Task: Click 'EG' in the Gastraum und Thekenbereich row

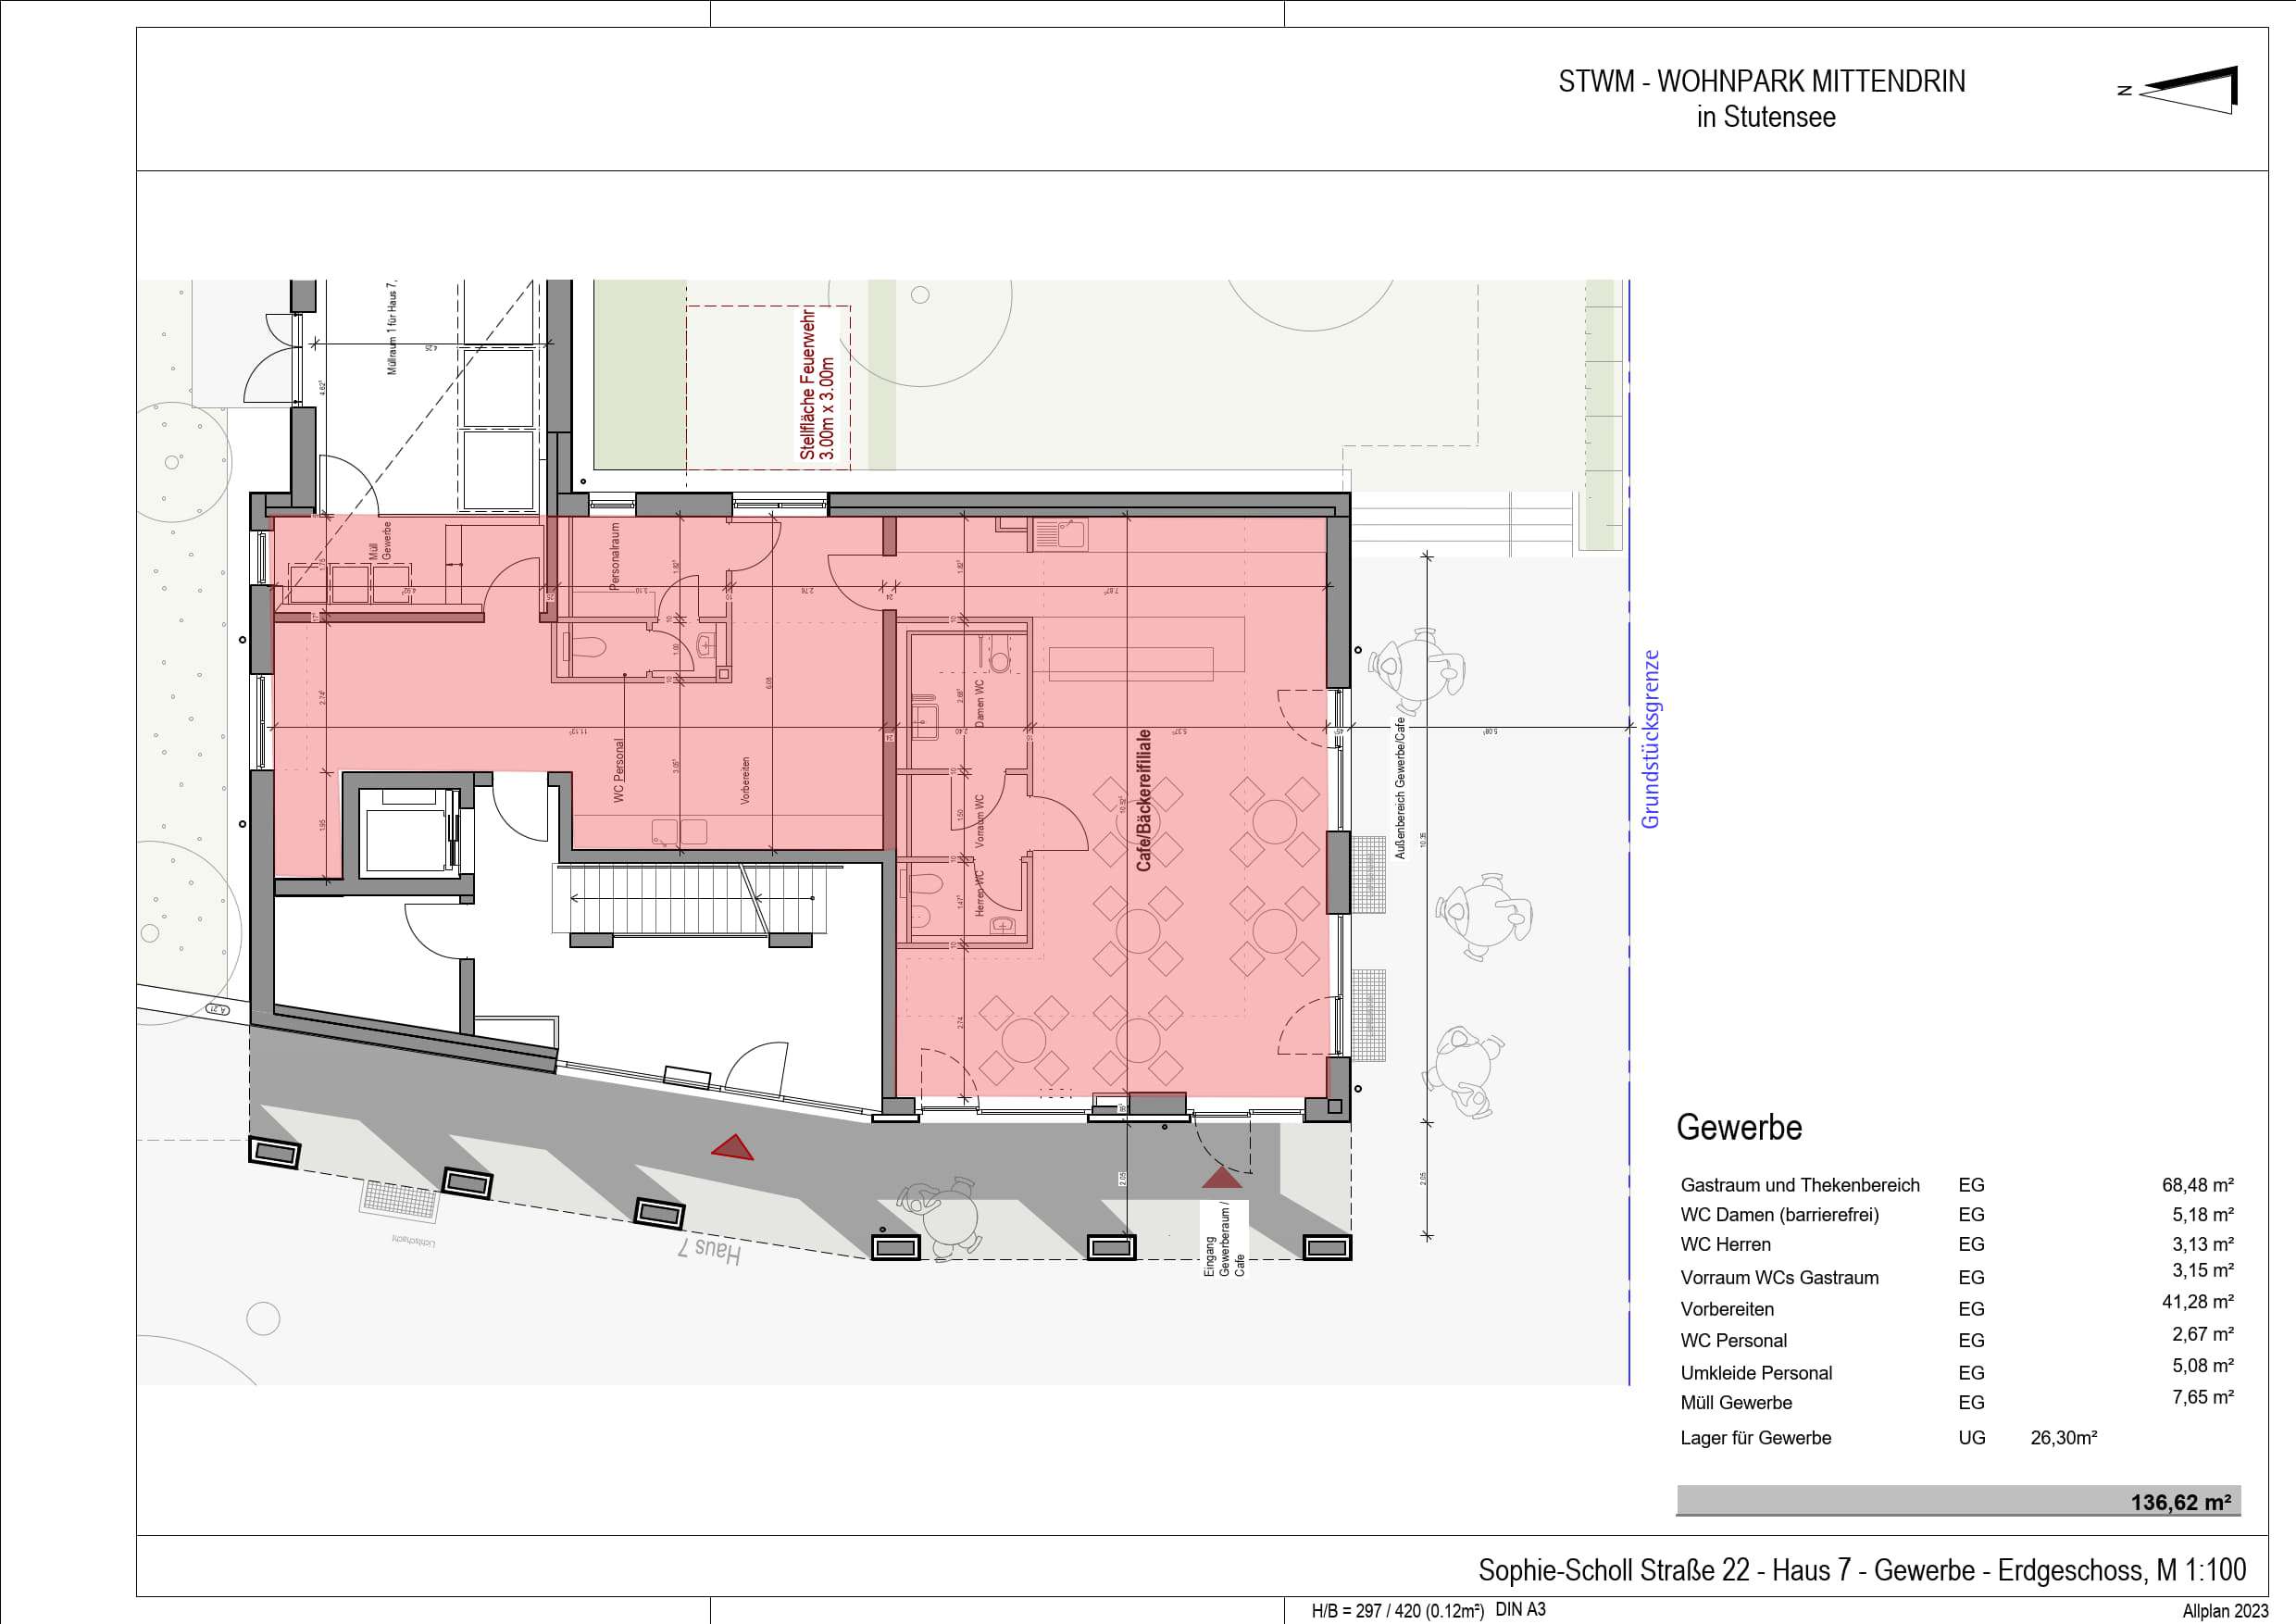Action: point(1971,1185)
